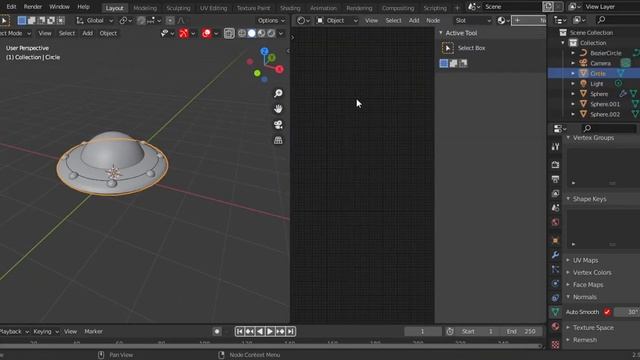This screenshot has height=360, width=640.
Task: Switch orthographic/perspective grid icon
Action: pyautogui.click(x=278, y=140)
